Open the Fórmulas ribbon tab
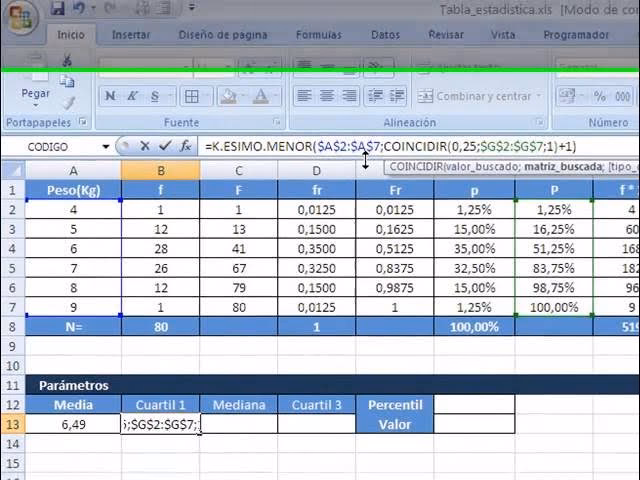 318,34
